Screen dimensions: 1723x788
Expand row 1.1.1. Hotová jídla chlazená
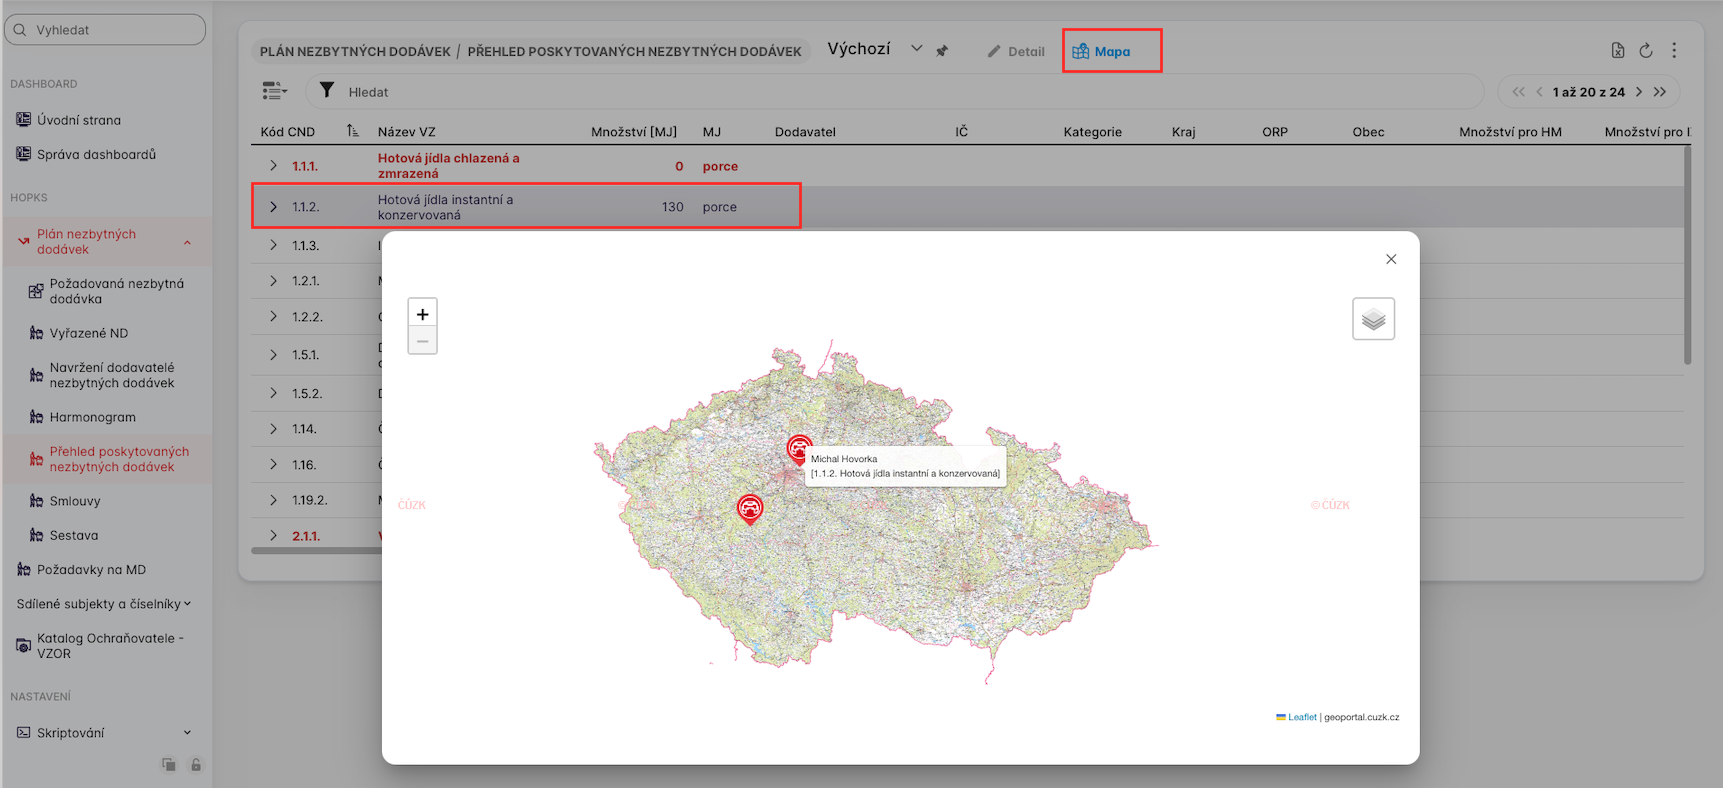[x=273, y=166]
